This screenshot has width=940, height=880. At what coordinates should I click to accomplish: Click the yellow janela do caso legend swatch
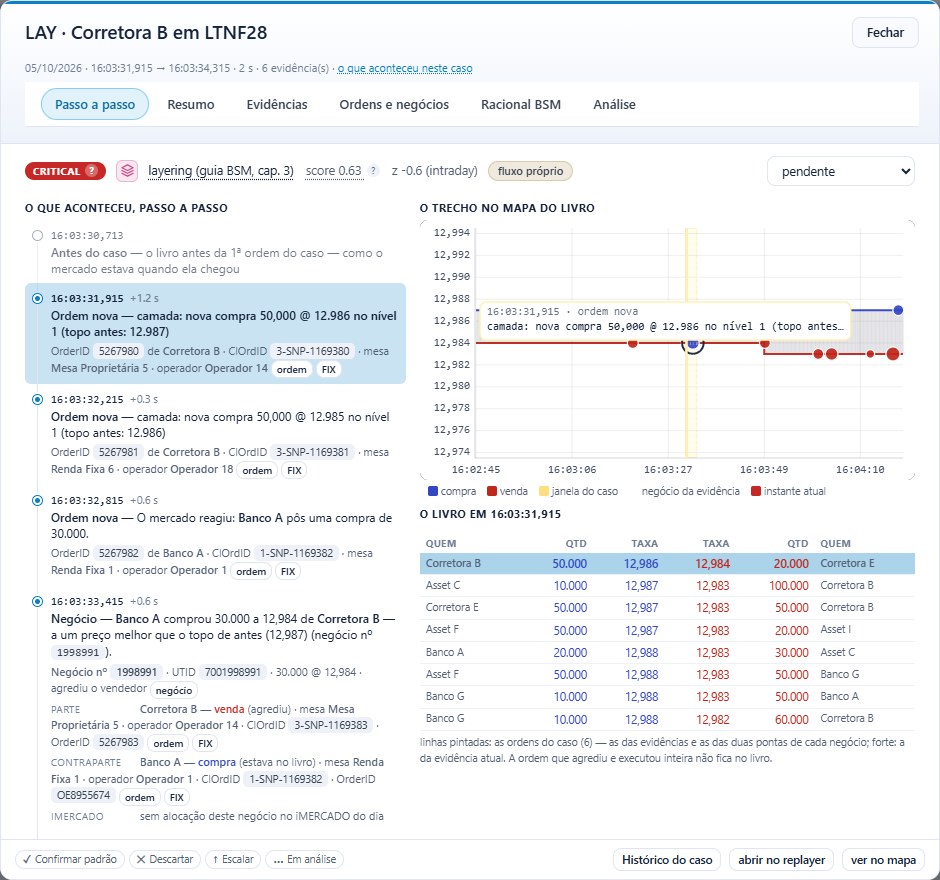(x=544, y=491)
